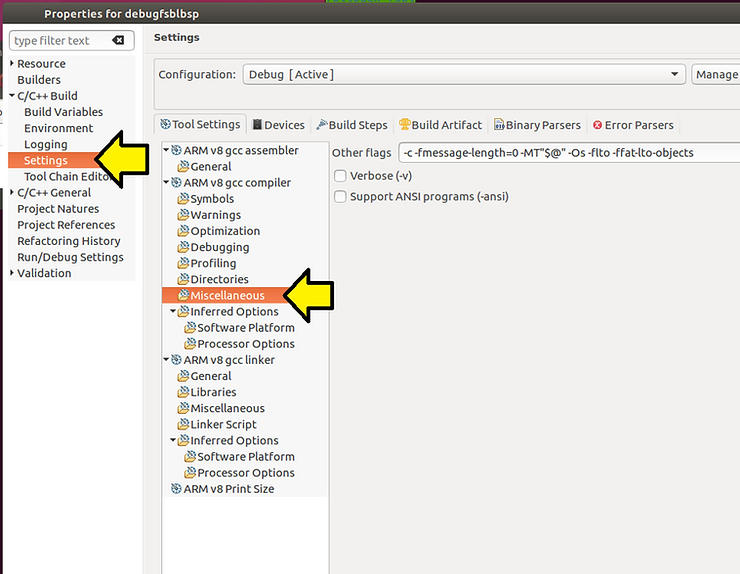740x574 pixels.
Task: Expand the Resource tree node
Action: click(x=12, y=63)
